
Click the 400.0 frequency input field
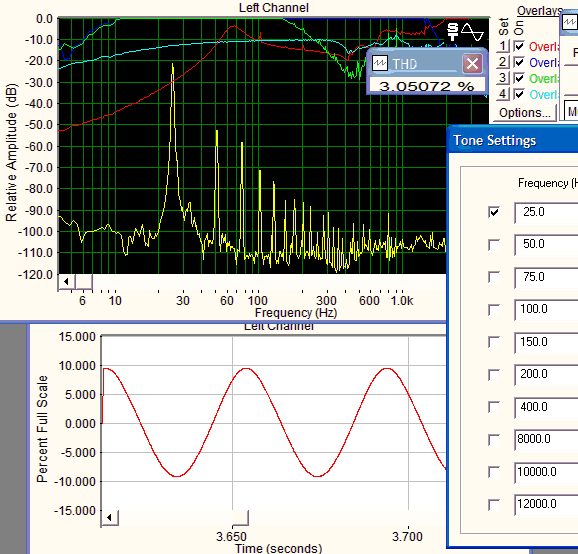pyautogui.click(x=546, y=407)
